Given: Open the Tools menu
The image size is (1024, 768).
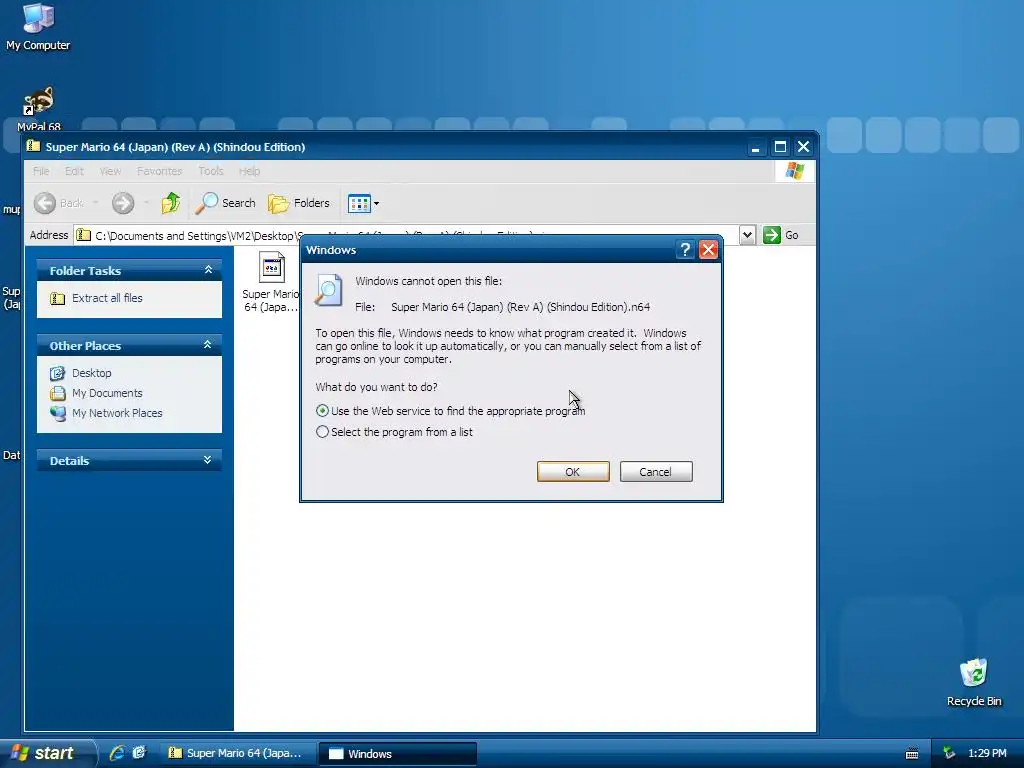Looking at the screenshot, I should (x=211, y=171).
